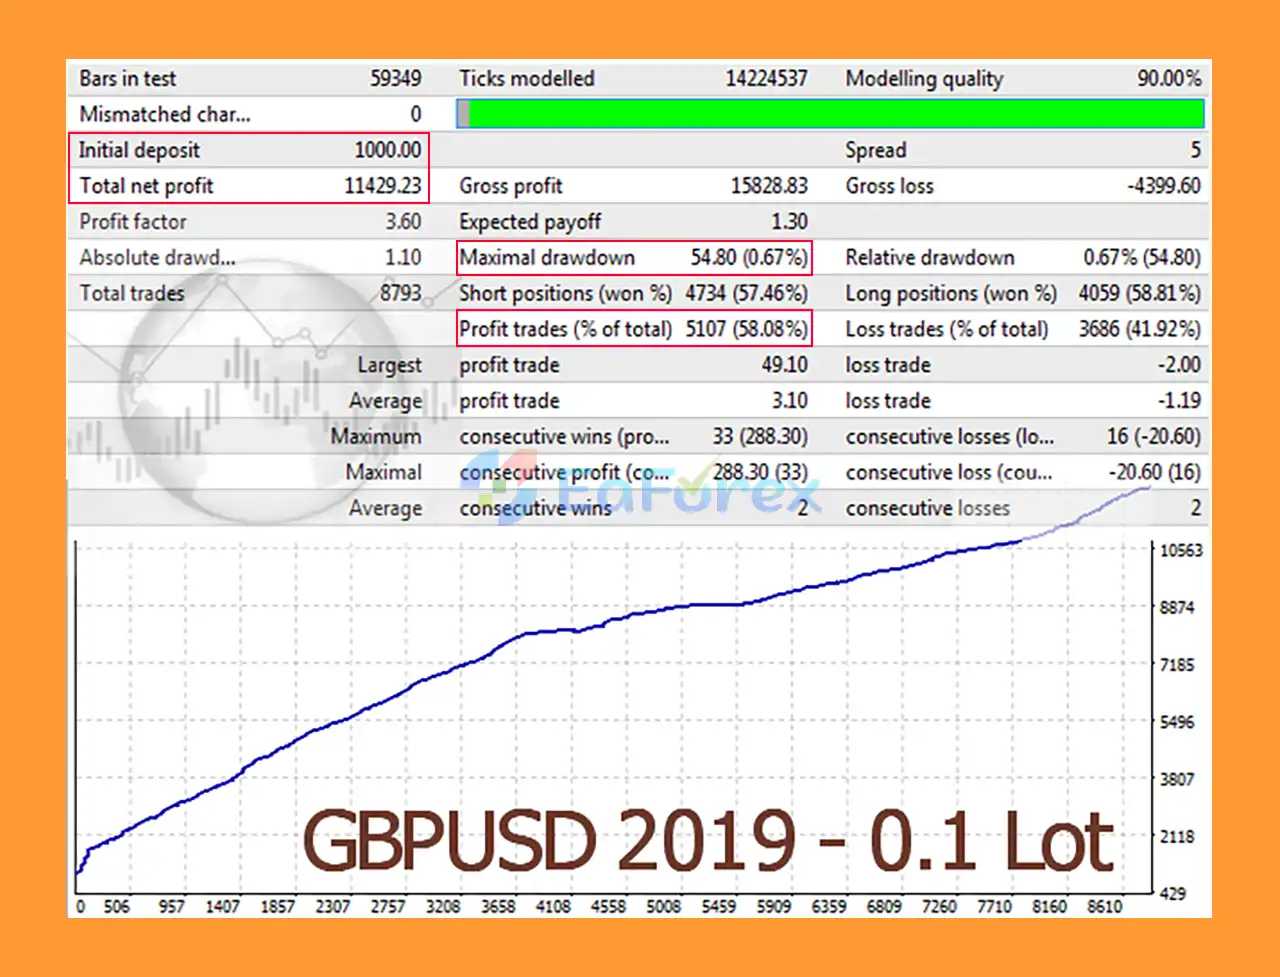Click the Total net profit value 11429.23

(x=382, y=186)
